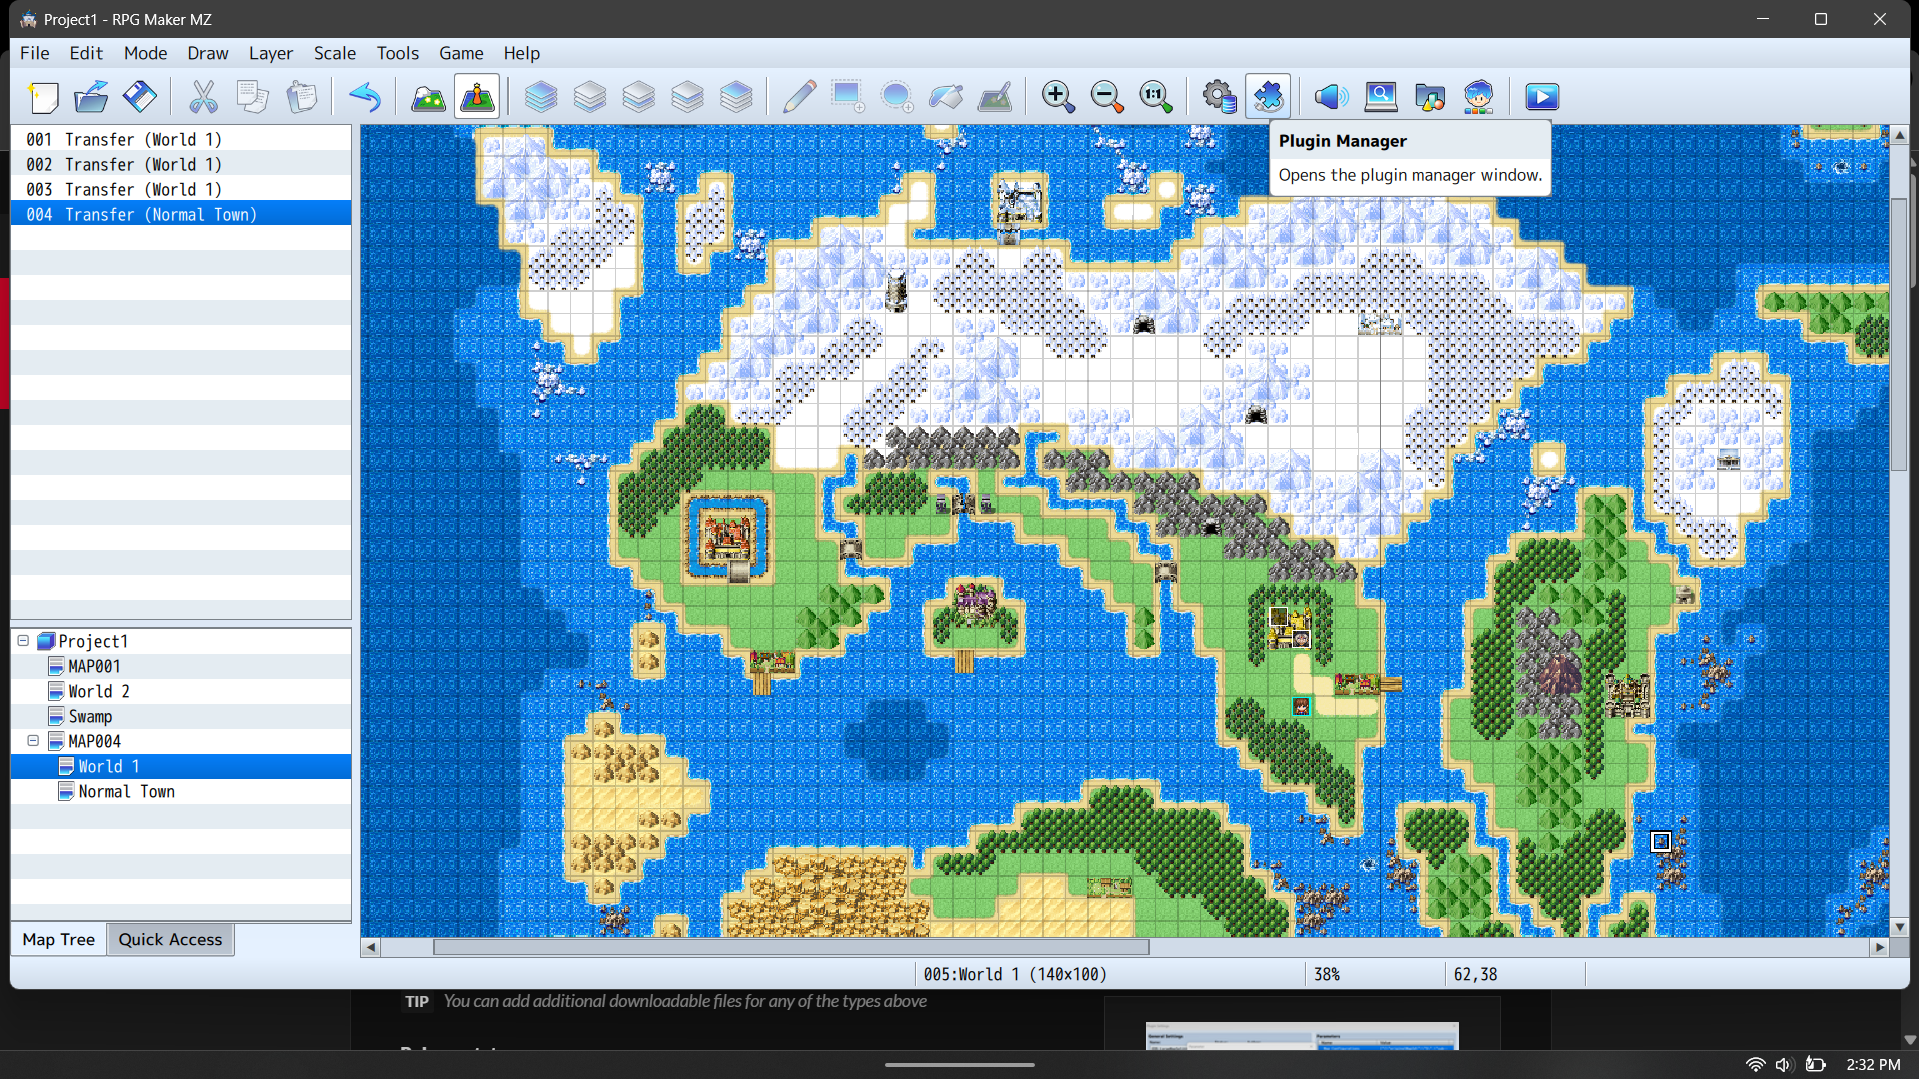This screenshot has width=1919, height=1079.
Task: Click the map's vertical scrollbar thumb
Action: 1899,335
